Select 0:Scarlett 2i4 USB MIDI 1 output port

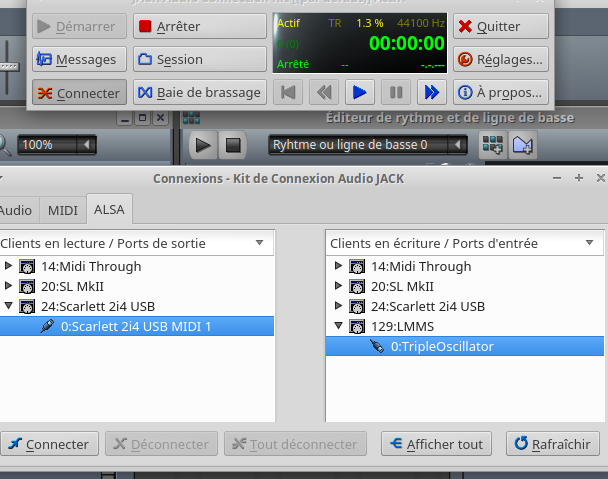point(136,326)
